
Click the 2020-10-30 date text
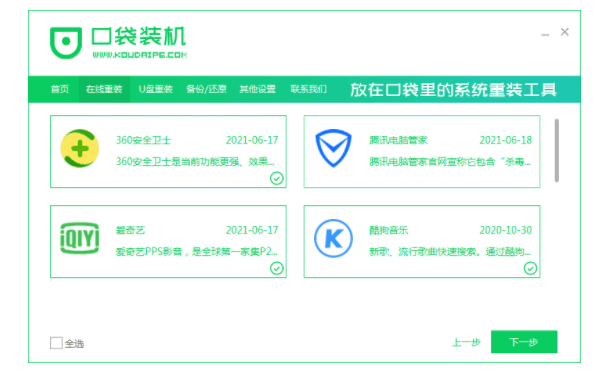[506, 230]
